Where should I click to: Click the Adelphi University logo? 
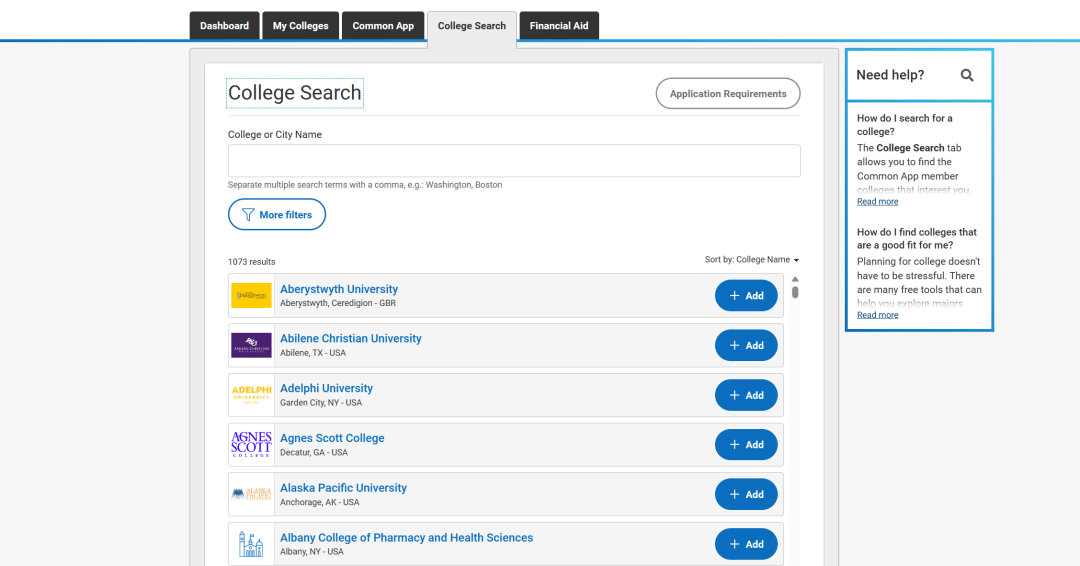tap(251, 395)
